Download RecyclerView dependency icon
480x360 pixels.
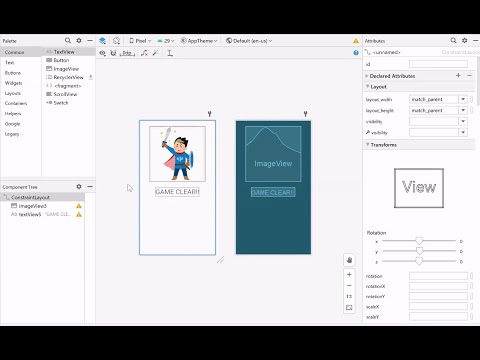click(91, 77)
